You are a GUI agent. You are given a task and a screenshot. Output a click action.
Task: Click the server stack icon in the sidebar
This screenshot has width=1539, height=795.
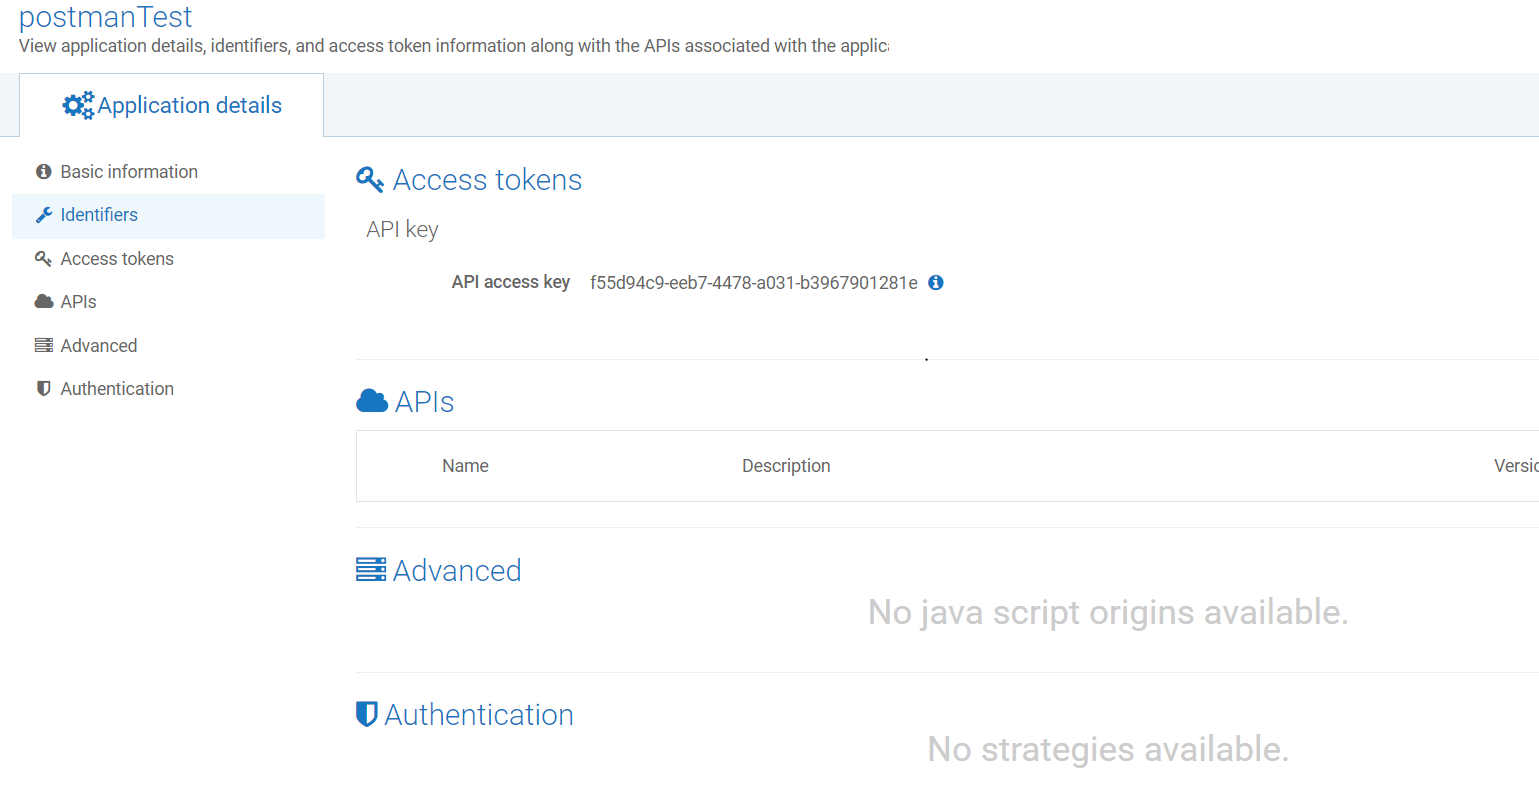tap(43, 346)
